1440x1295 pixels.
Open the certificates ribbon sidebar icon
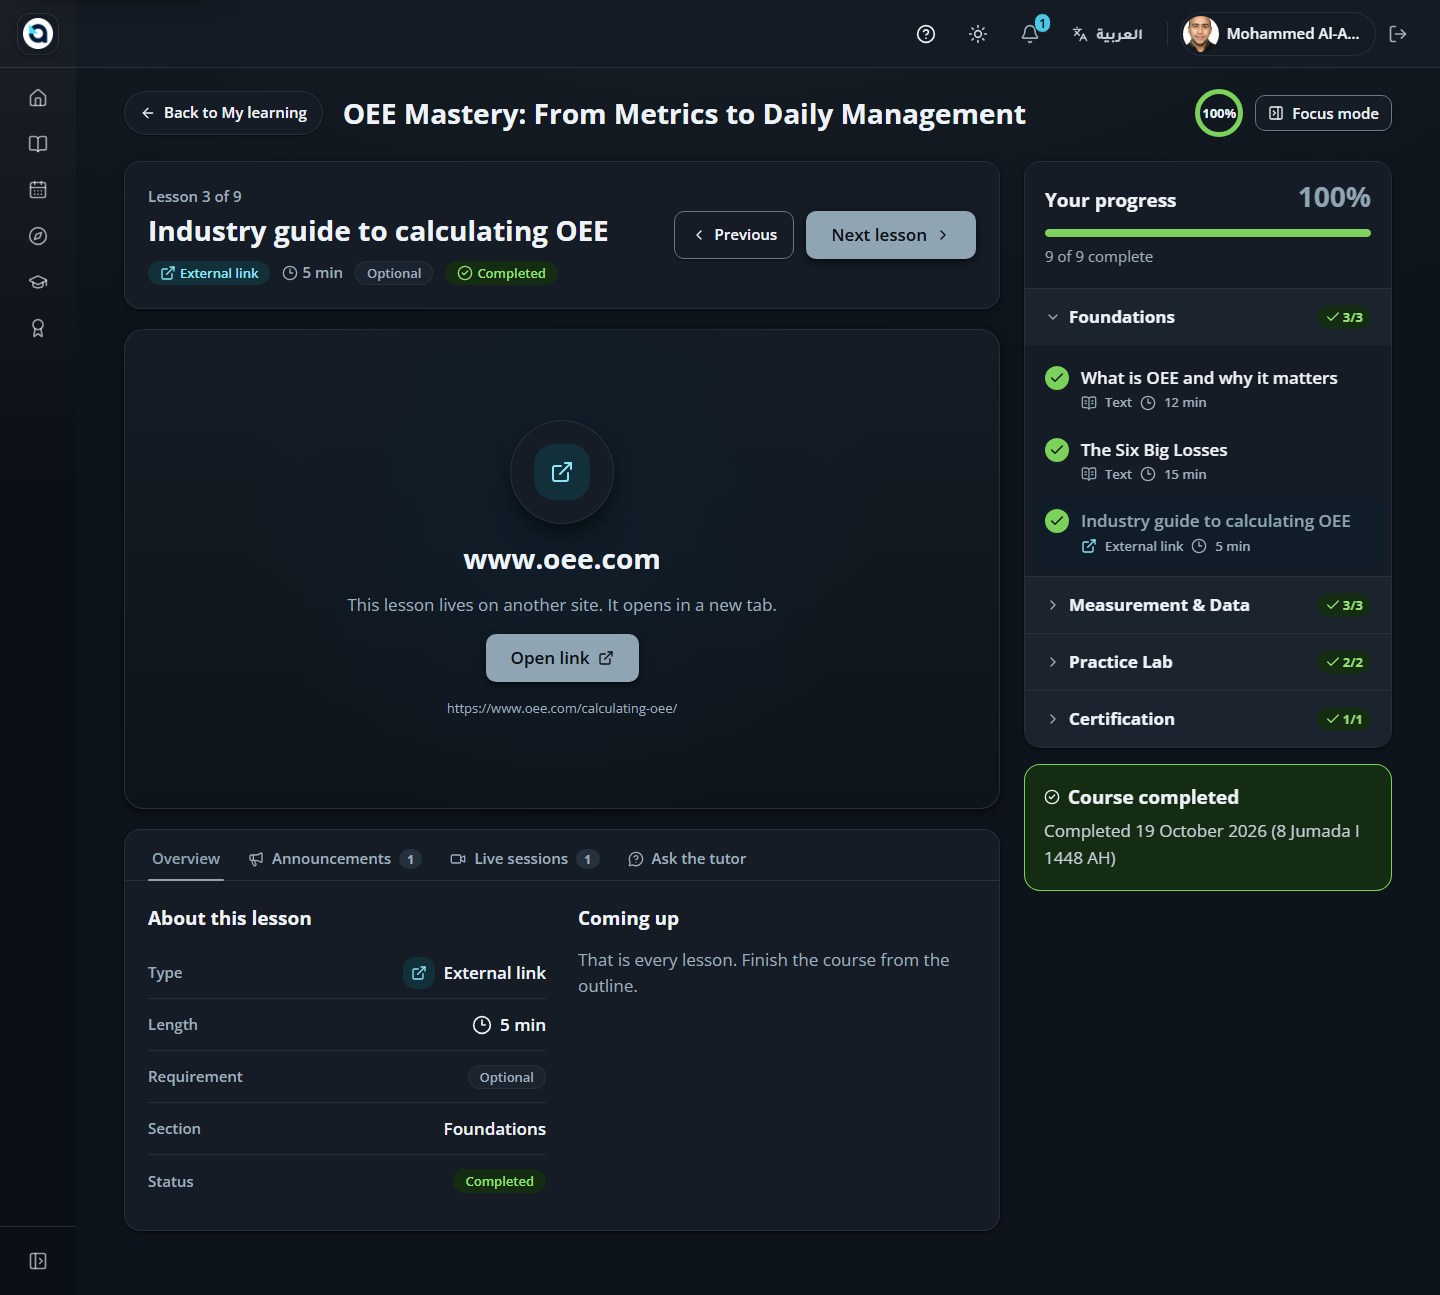point(38,328)
